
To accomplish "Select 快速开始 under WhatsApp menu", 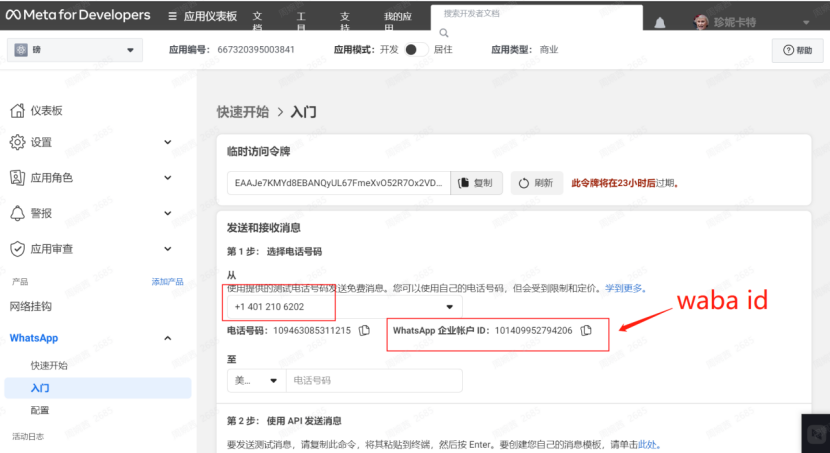I will (49, 366).
